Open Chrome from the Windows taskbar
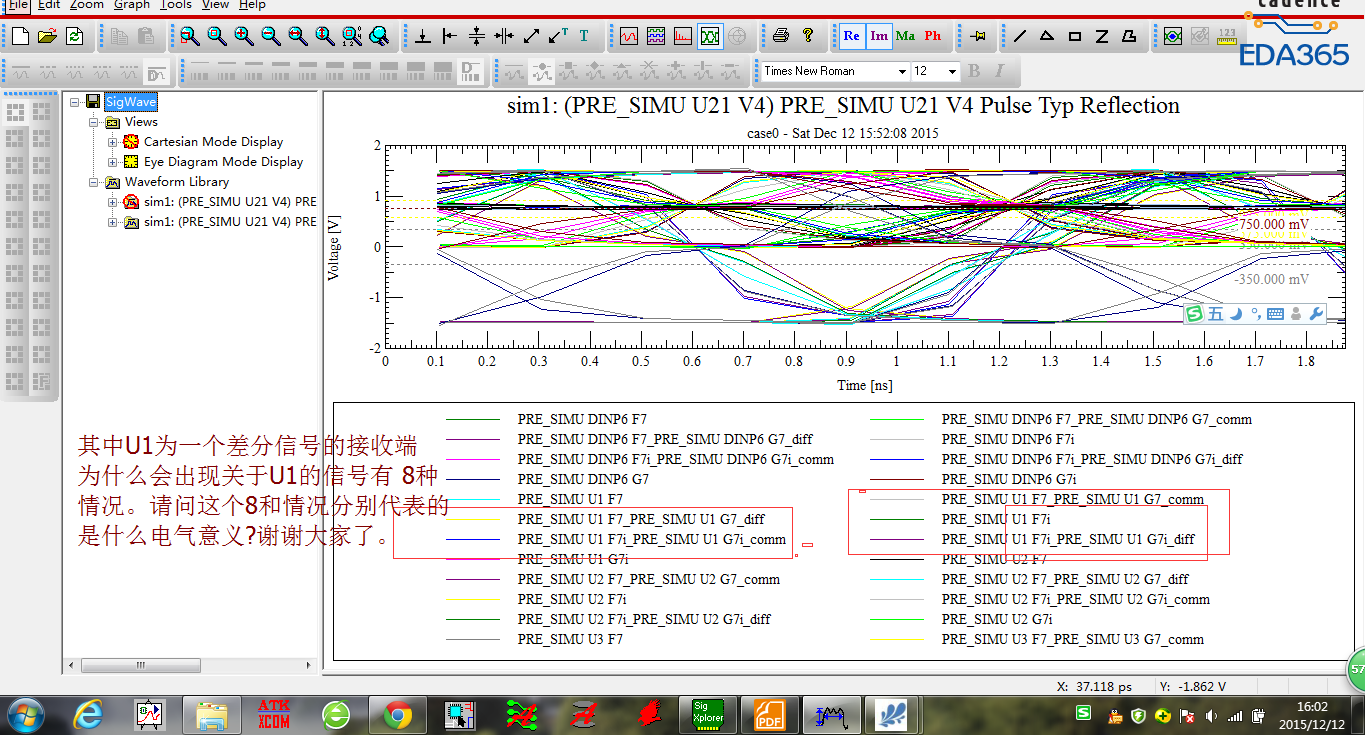1365x735 pixels. (x=397, y=714)
